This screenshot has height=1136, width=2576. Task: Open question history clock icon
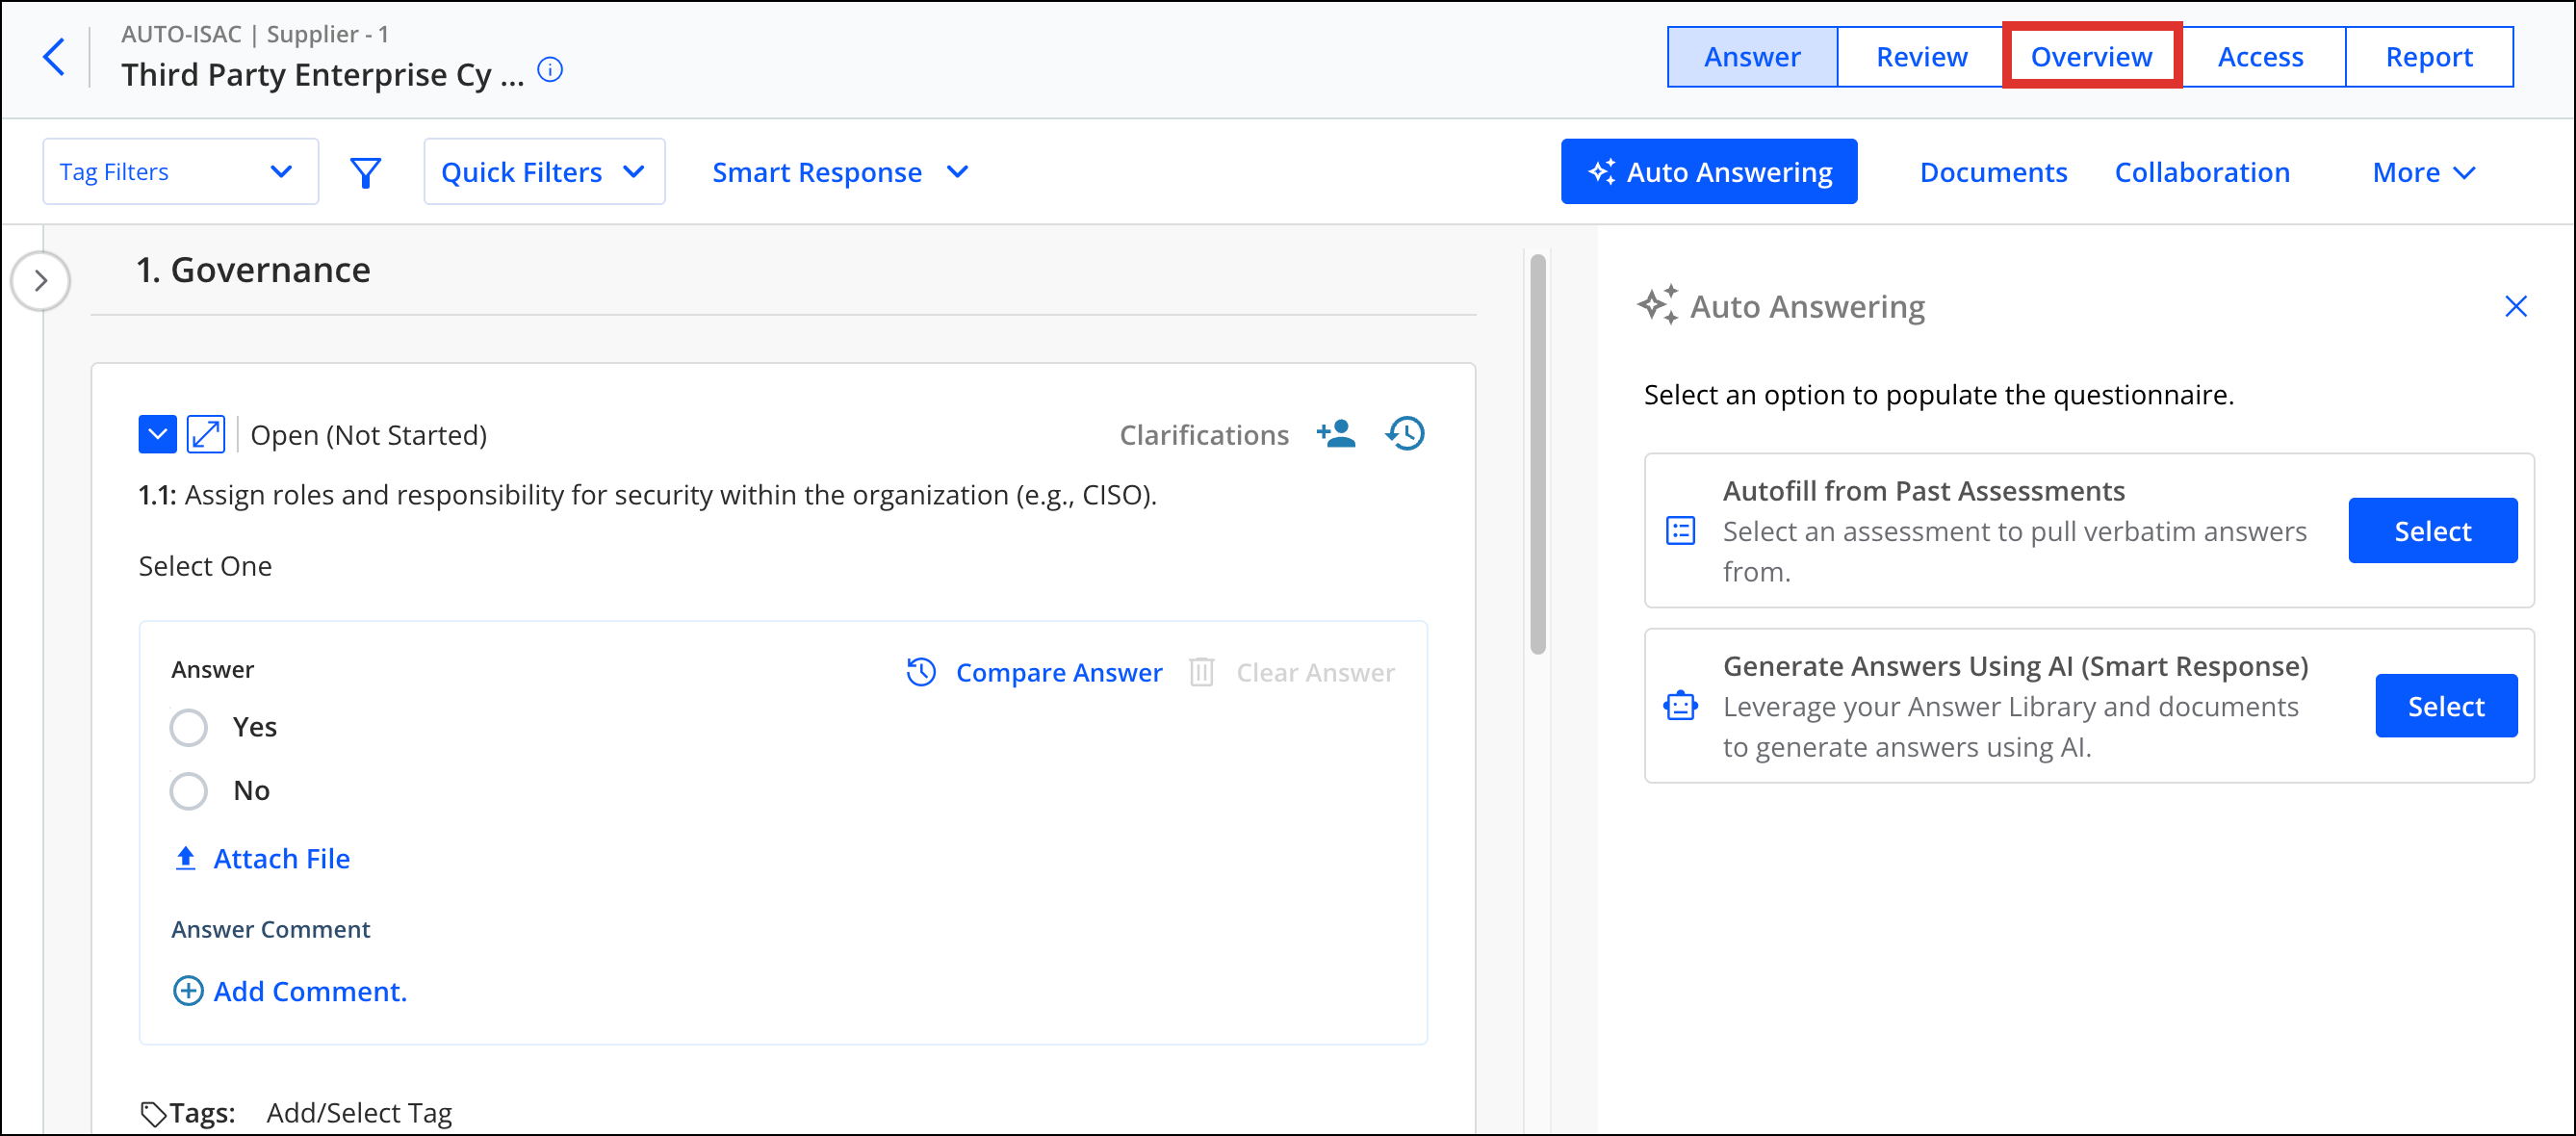pyautogui.click(x=1405, y=434)
